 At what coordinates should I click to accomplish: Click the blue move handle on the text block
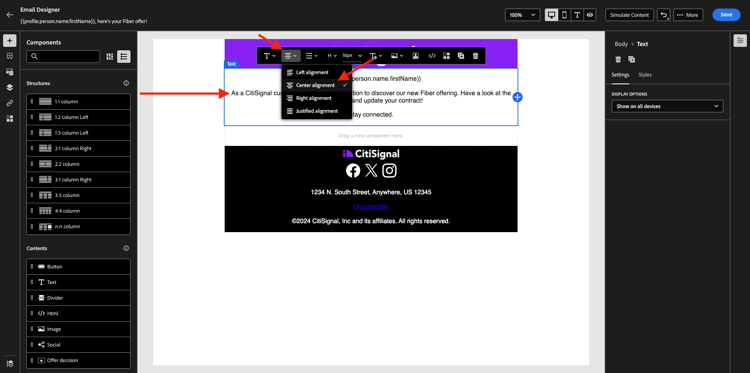coord(517,97)
